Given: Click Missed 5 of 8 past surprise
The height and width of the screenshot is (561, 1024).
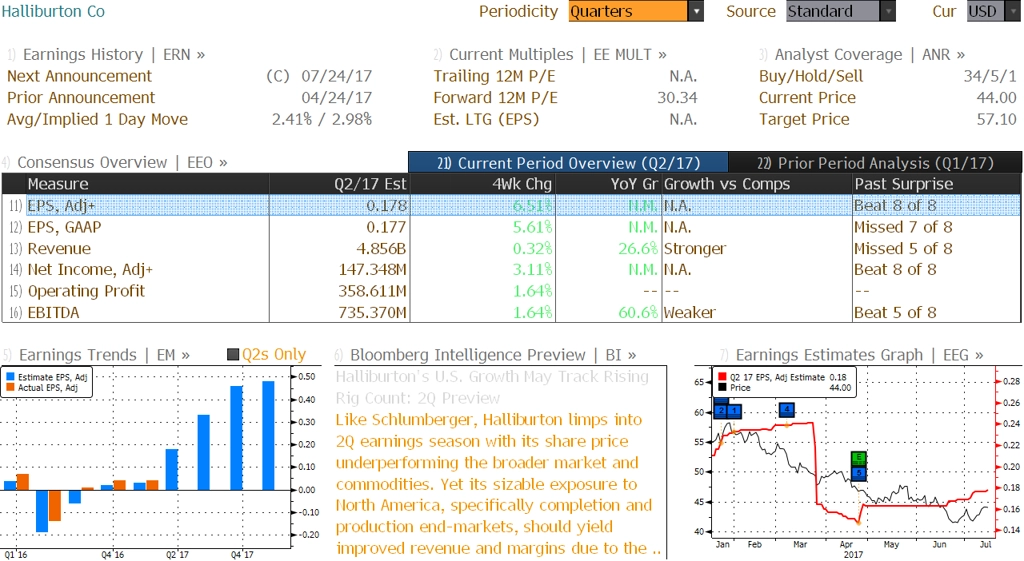Looking at the screenshot, I should pyautogui.click(x=903, y=249).
